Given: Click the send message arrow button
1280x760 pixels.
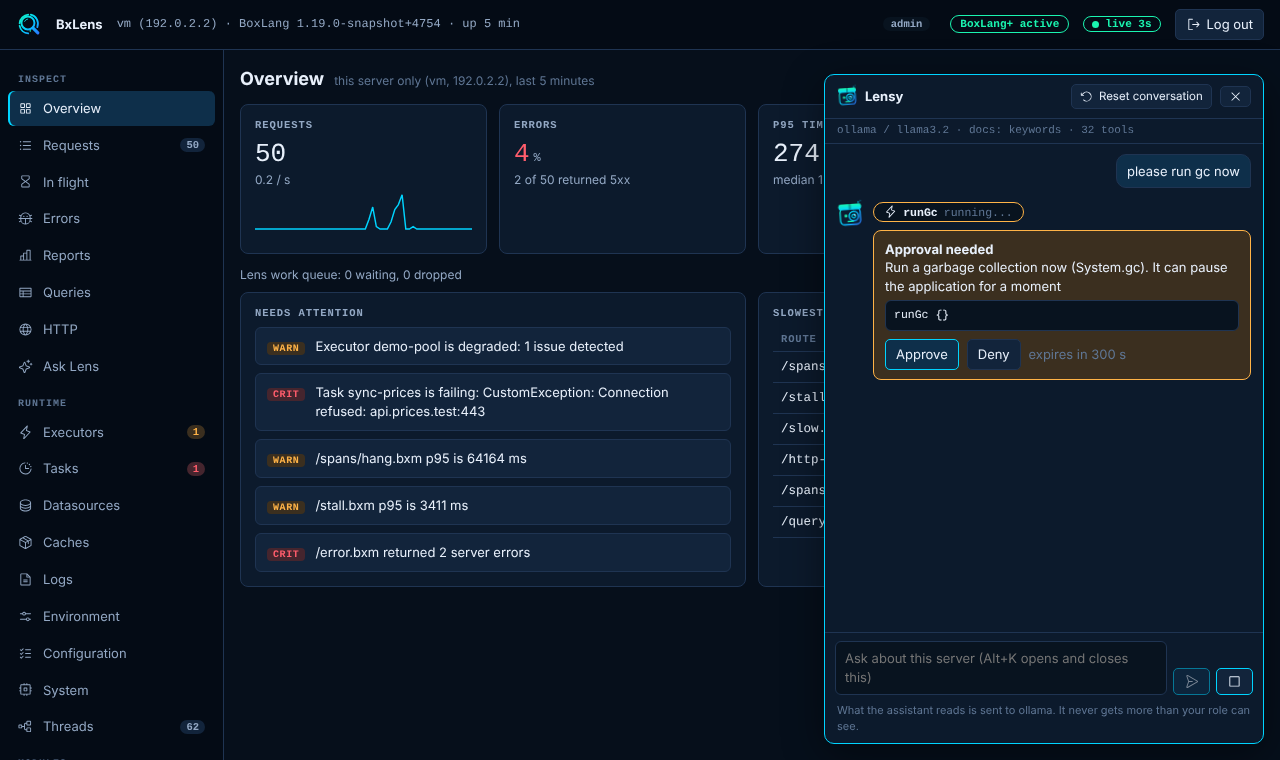Looking at the screenshot, I should point(1191,681).
